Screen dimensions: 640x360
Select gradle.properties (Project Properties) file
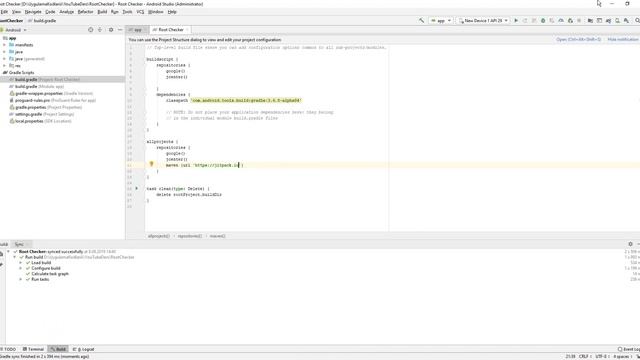pos(48,107)
